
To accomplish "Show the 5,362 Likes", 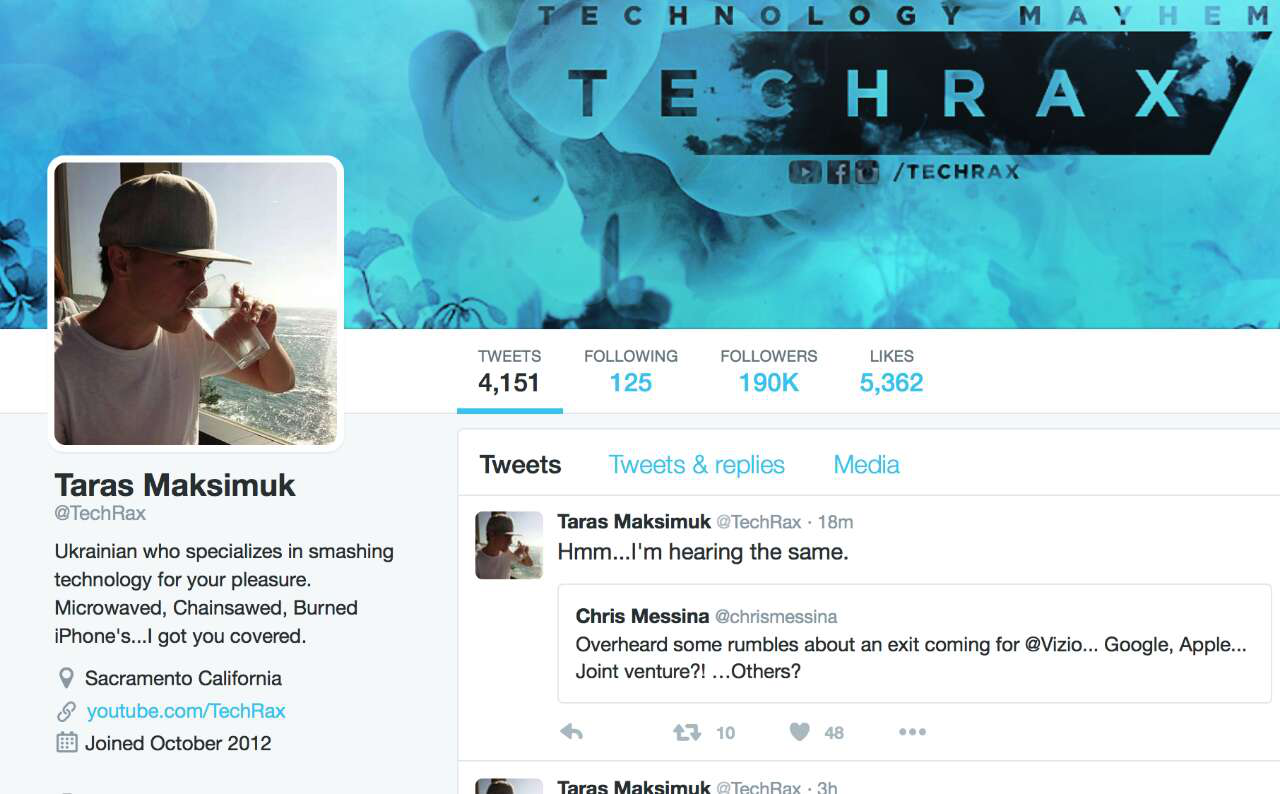I will [x=891, y=371].
